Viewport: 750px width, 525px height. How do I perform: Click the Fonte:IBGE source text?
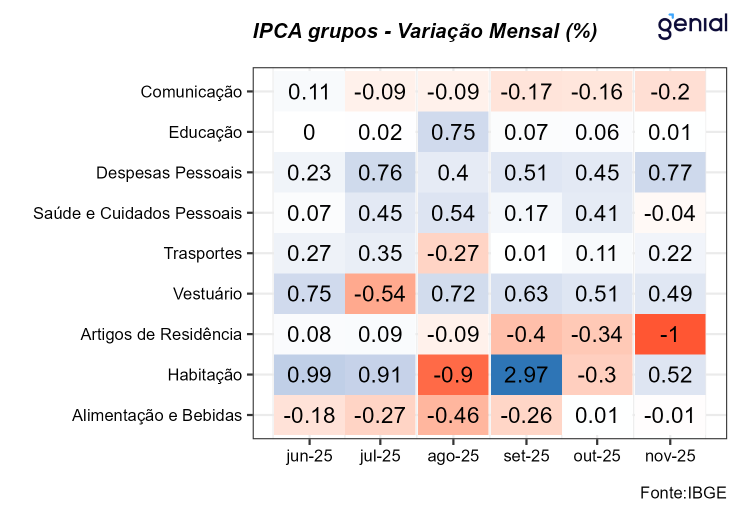pyautogui.click(x=683, y=493)
